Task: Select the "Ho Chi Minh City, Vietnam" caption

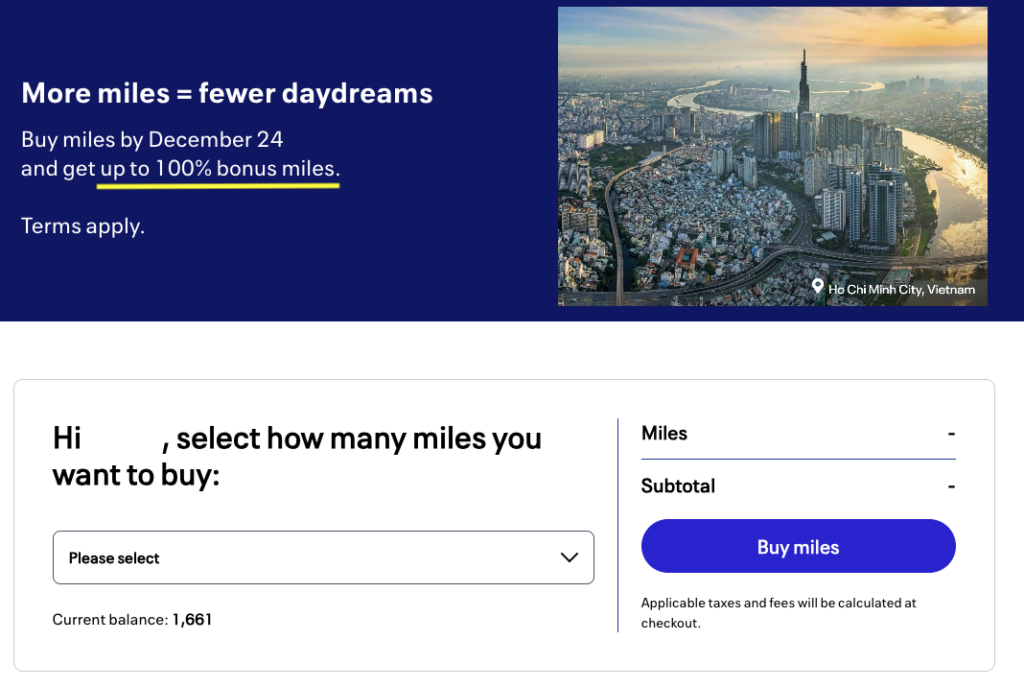Action: pos(901,290)
